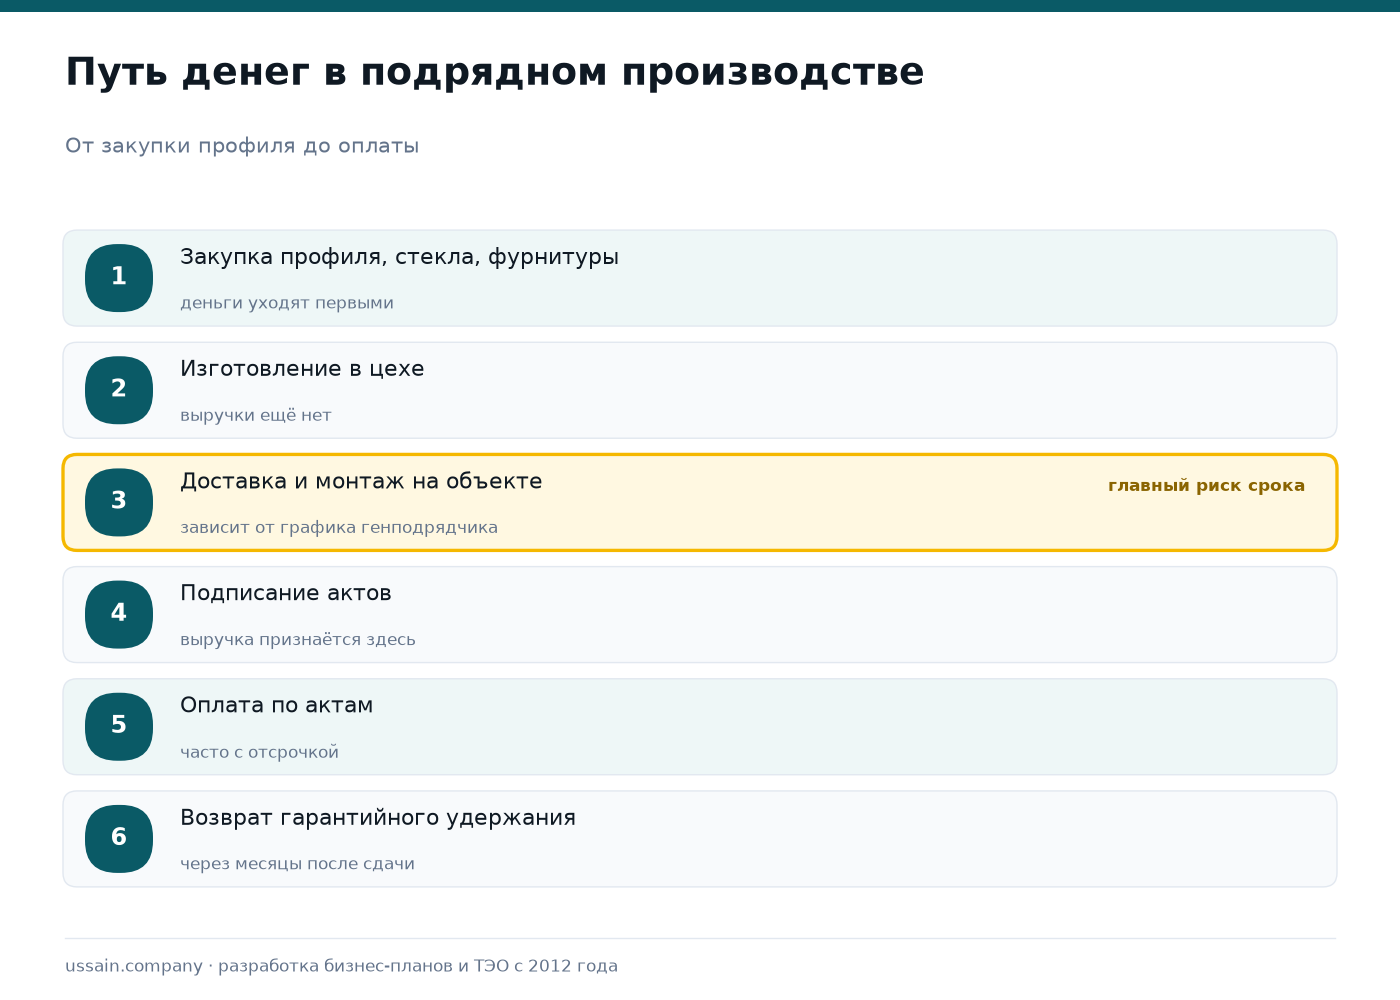Screen dimensions: 1400x1000
Task: Select the title 'Путь денег в подрядном производстве'
Action: 495,73
